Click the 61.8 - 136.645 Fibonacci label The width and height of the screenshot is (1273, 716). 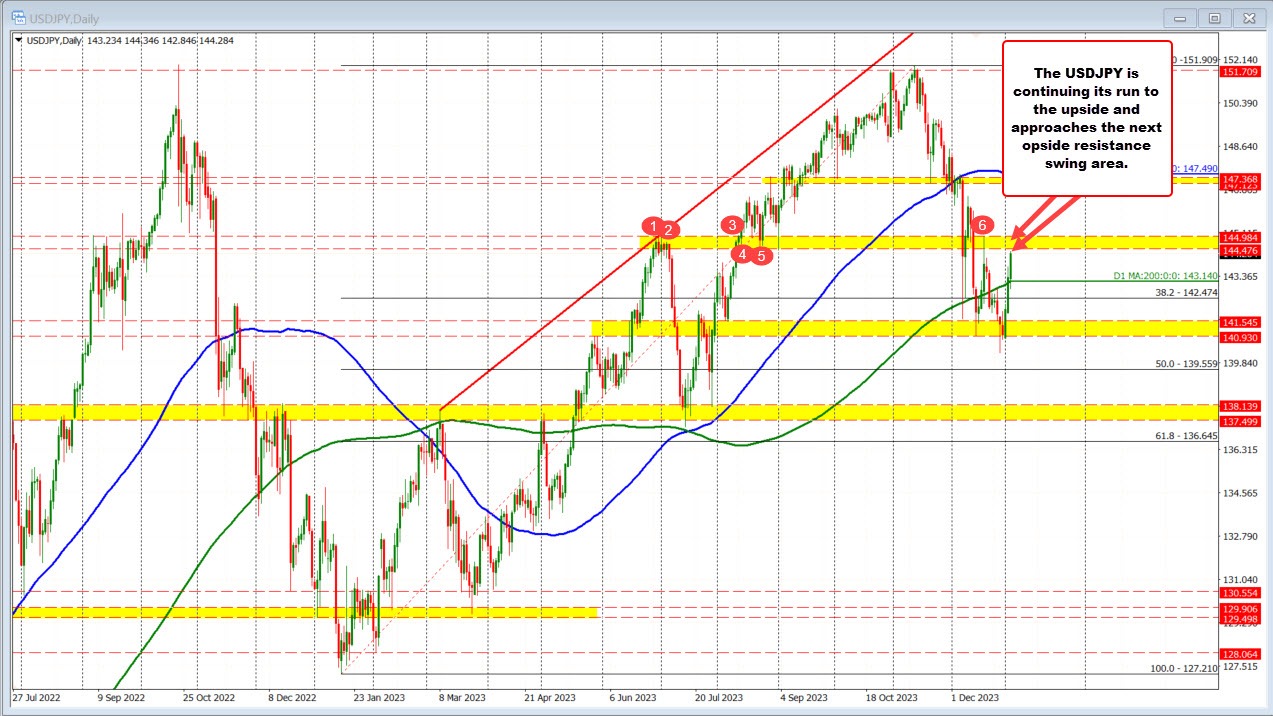click(1186, 436)
